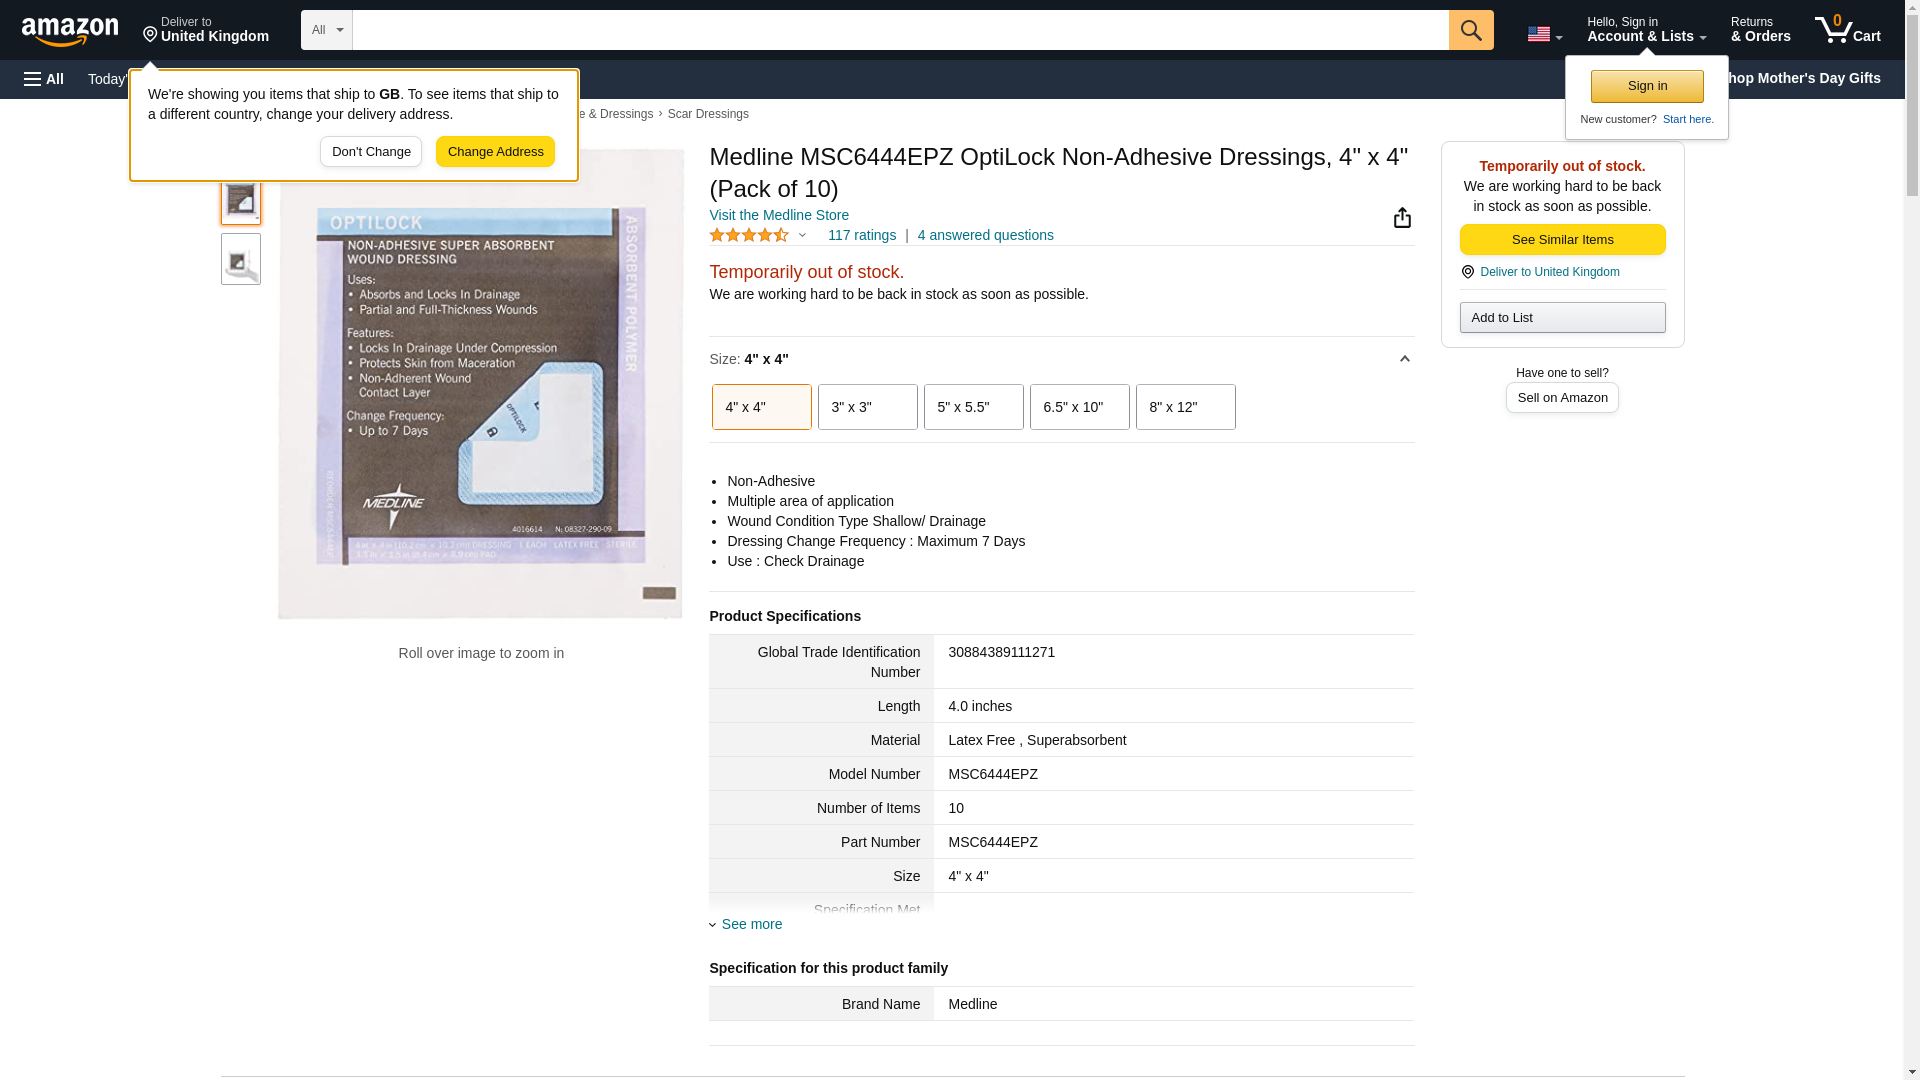The image size is (1920, 1080).
Task: Click the See Similar Items button
Action: [1562, 239]
